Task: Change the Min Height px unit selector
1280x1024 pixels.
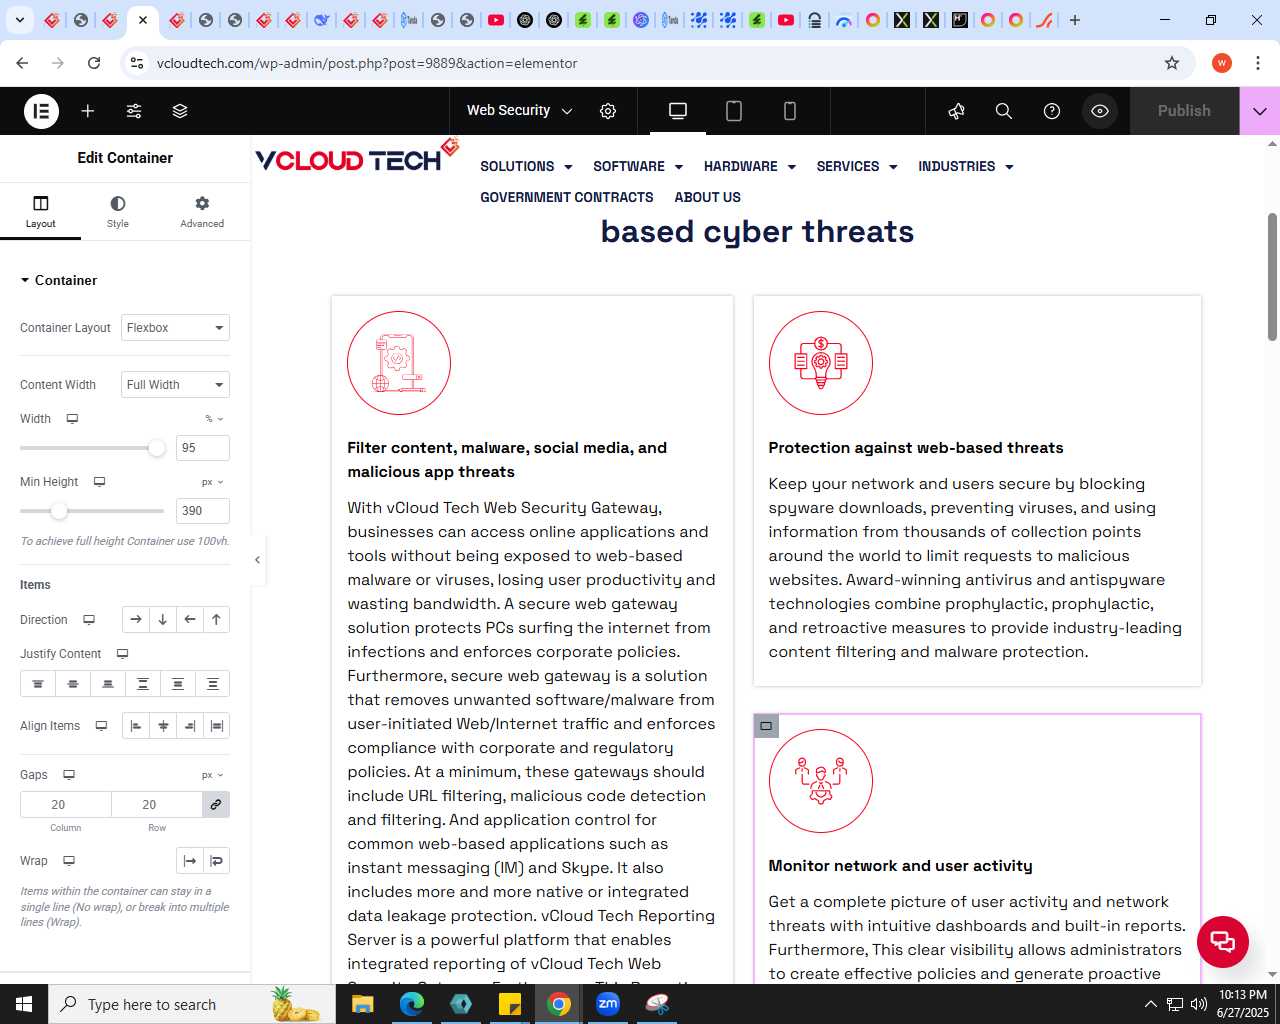Action: pyautogui.click(x=213, y=482)
